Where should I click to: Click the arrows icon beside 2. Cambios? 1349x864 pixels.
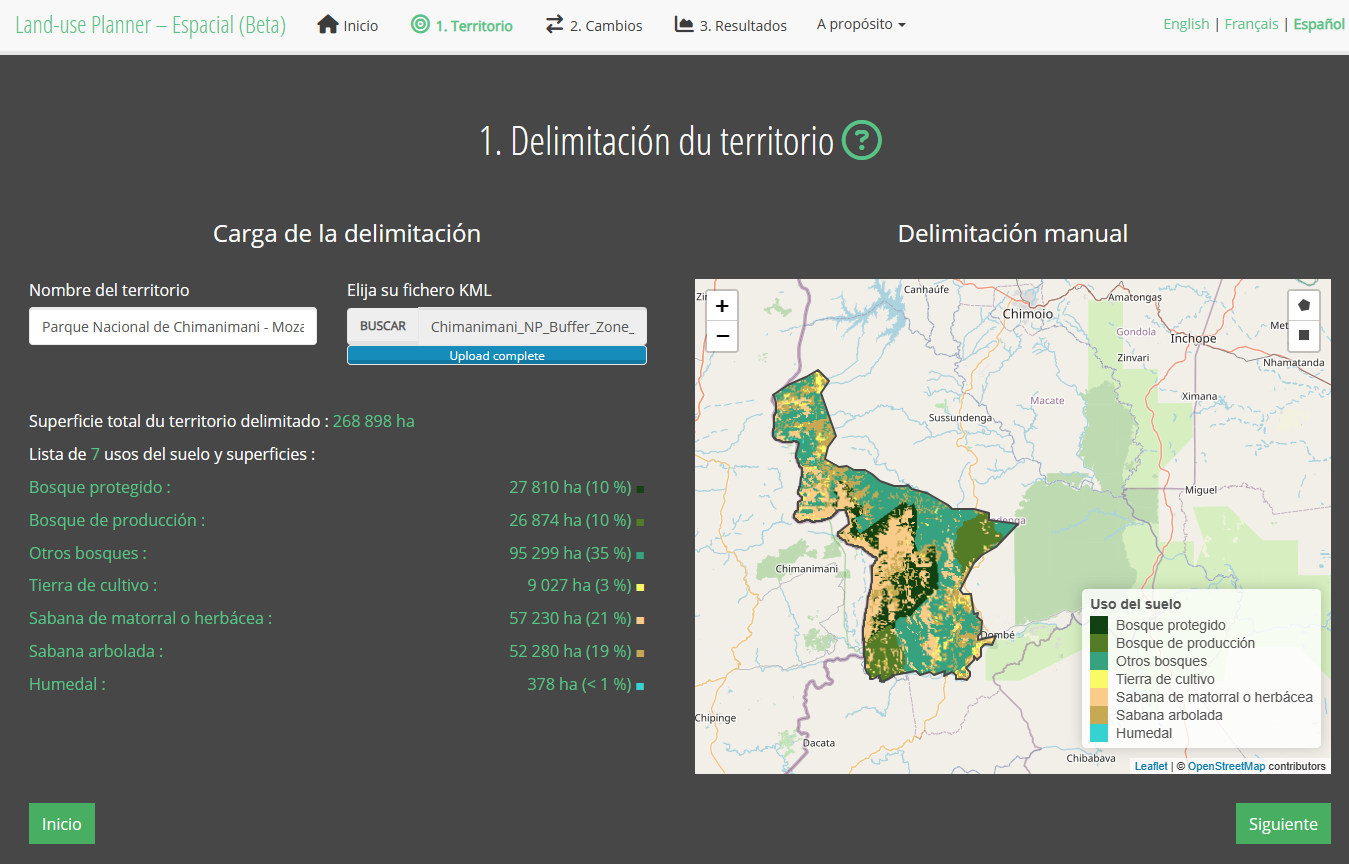coord(555,25)
